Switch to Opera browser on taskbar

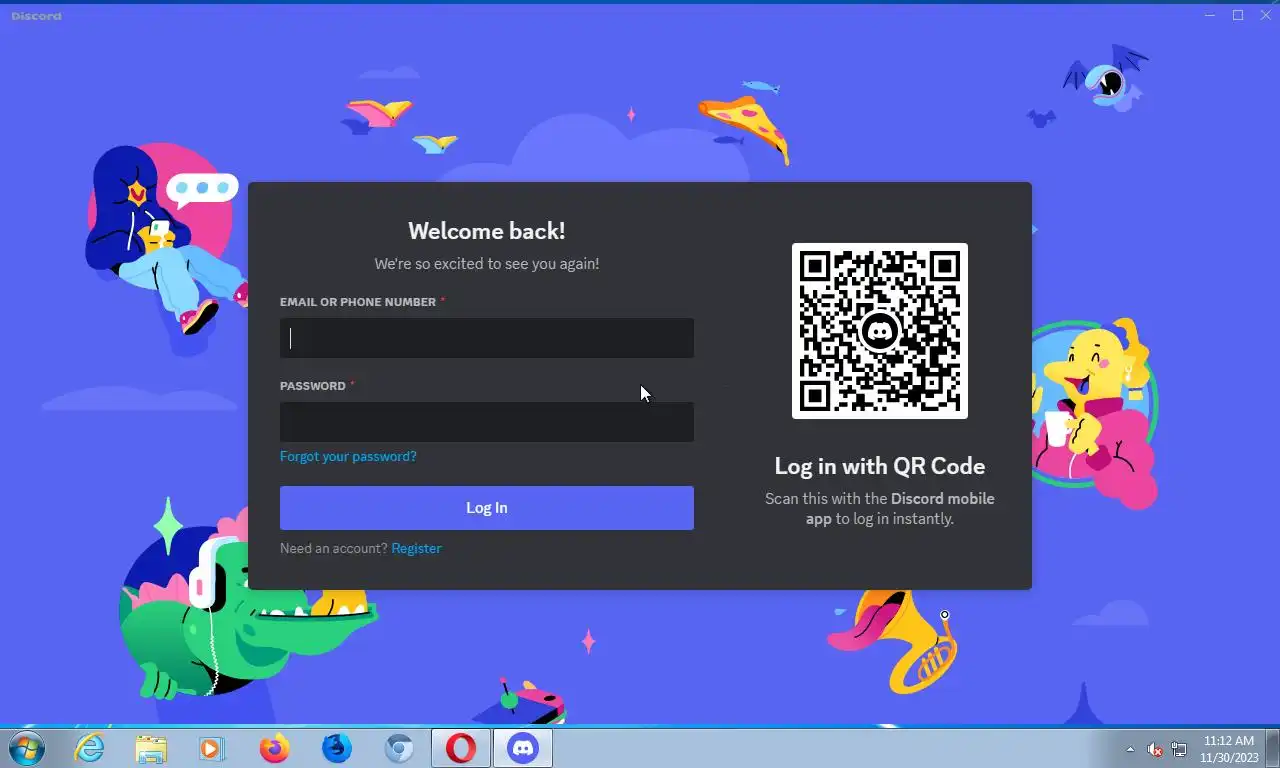461,748
